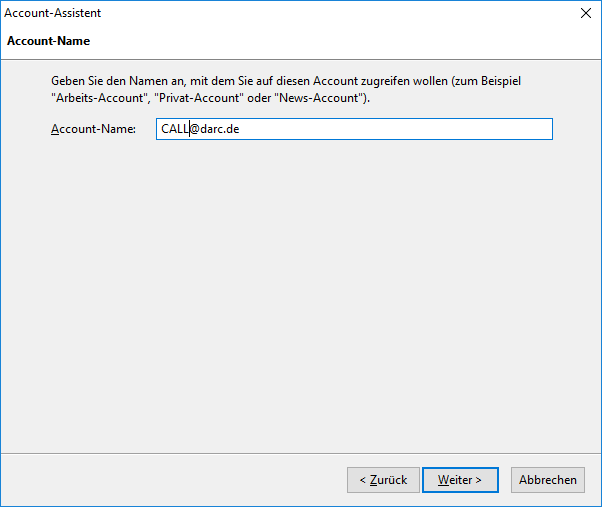Click the "Privat-Account" example text
The image size is (602, 507).
199,98
